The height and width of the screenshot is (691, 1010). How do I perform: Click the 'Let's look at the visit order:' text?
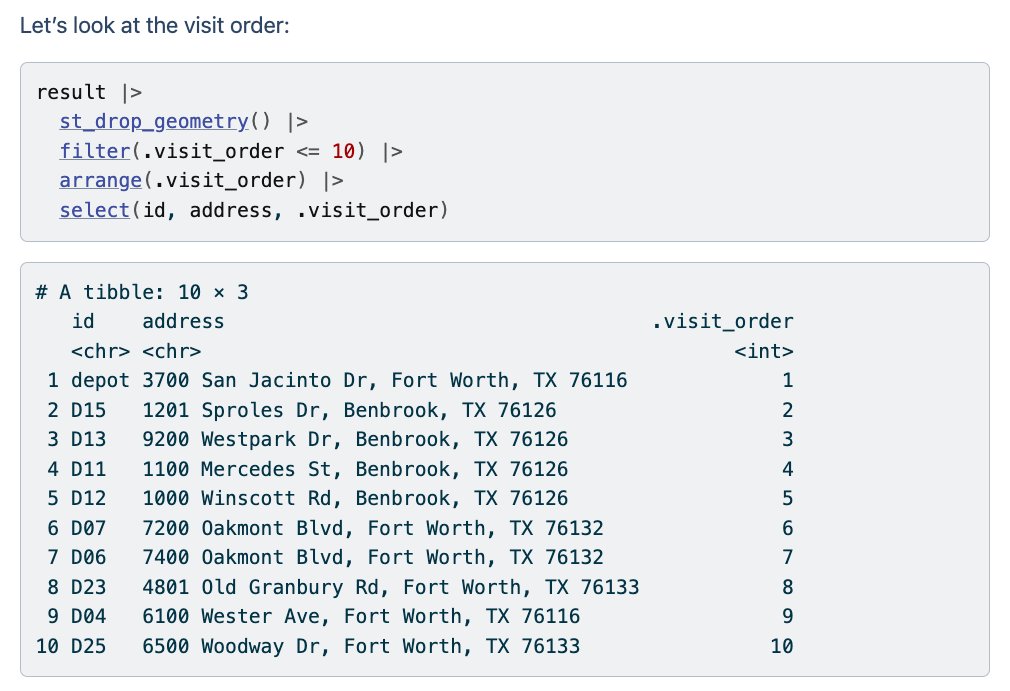[155, 26]
